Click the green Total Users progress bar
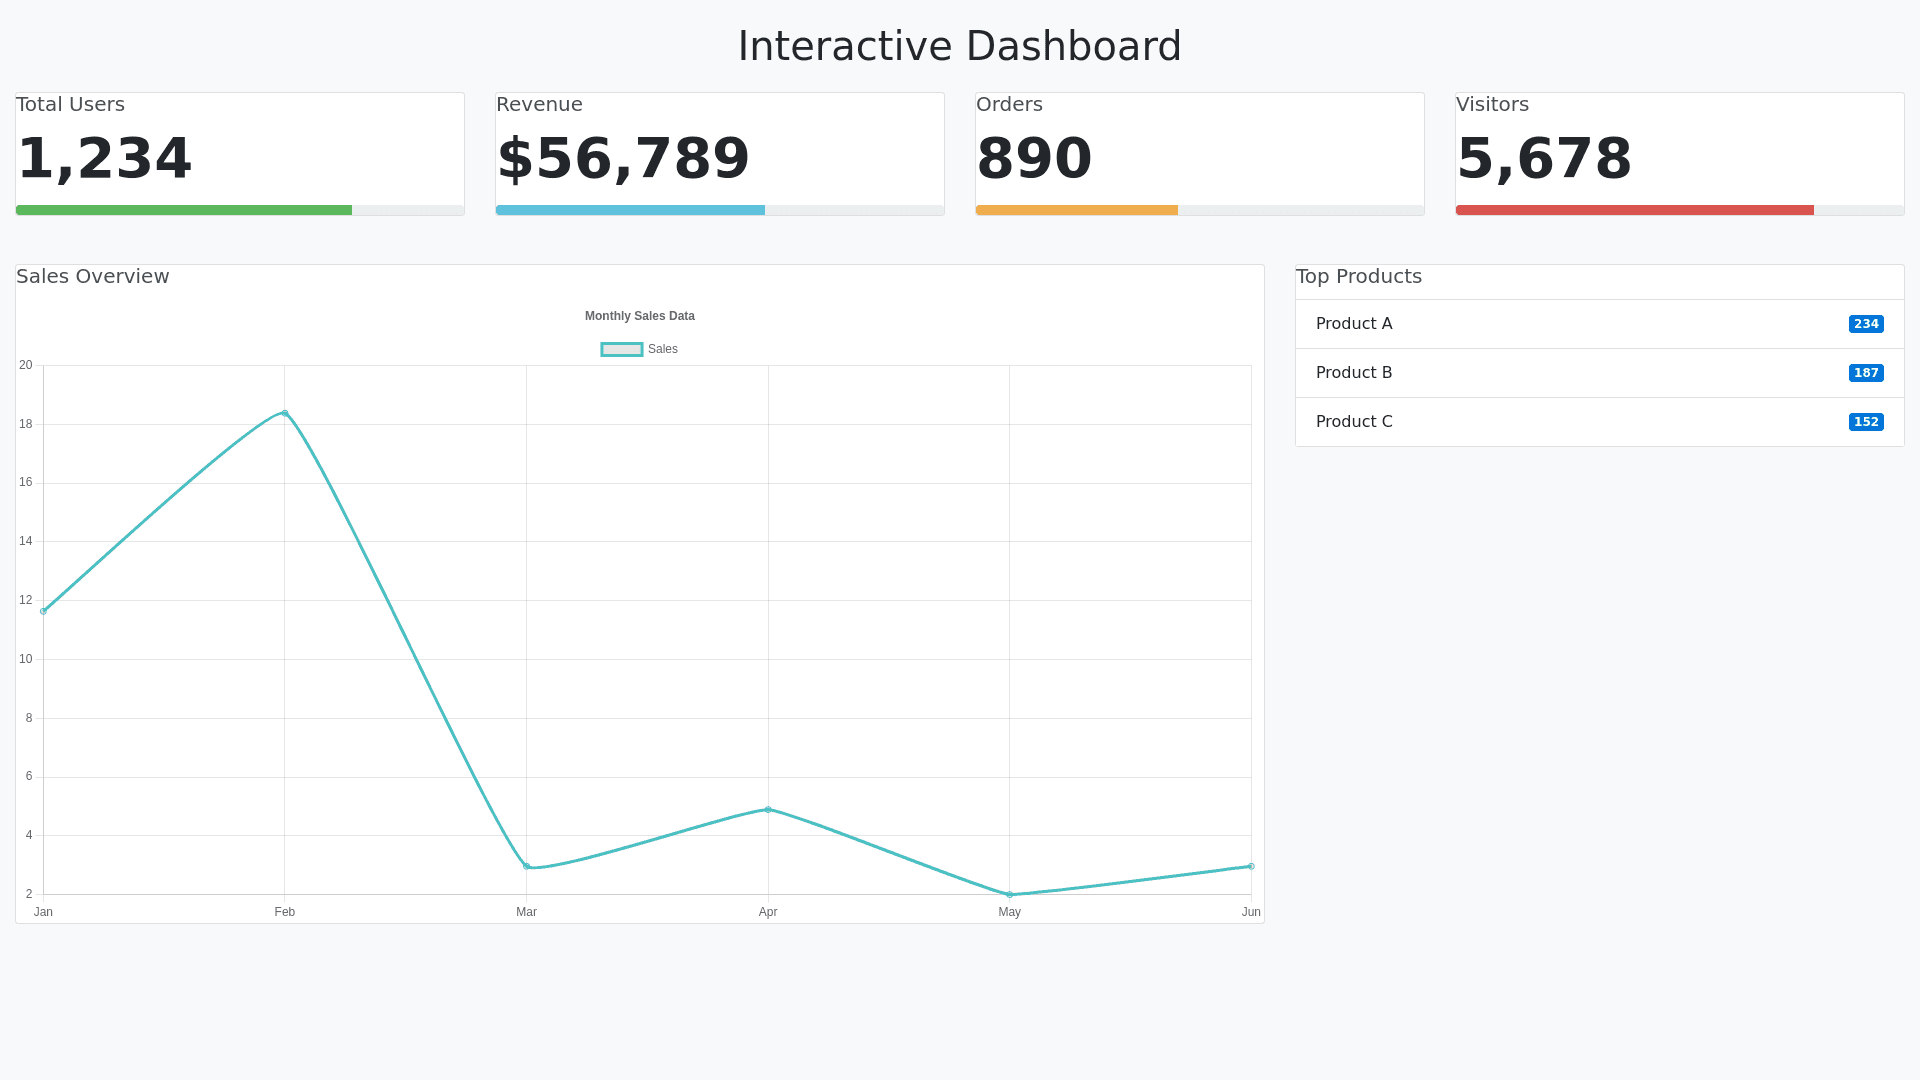This screenshot has width=1920, height=1080. tap(184, 210)
